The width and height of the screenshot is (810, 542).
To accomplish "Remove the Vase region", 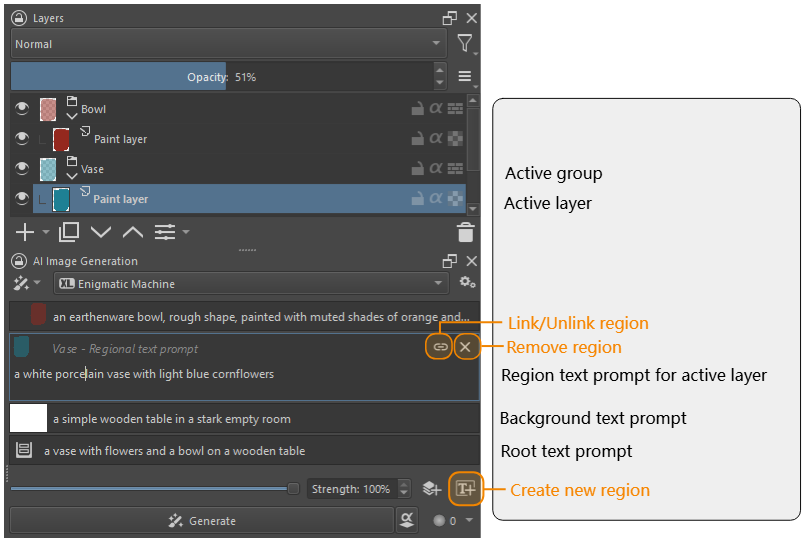I will [x=465, y=347].
